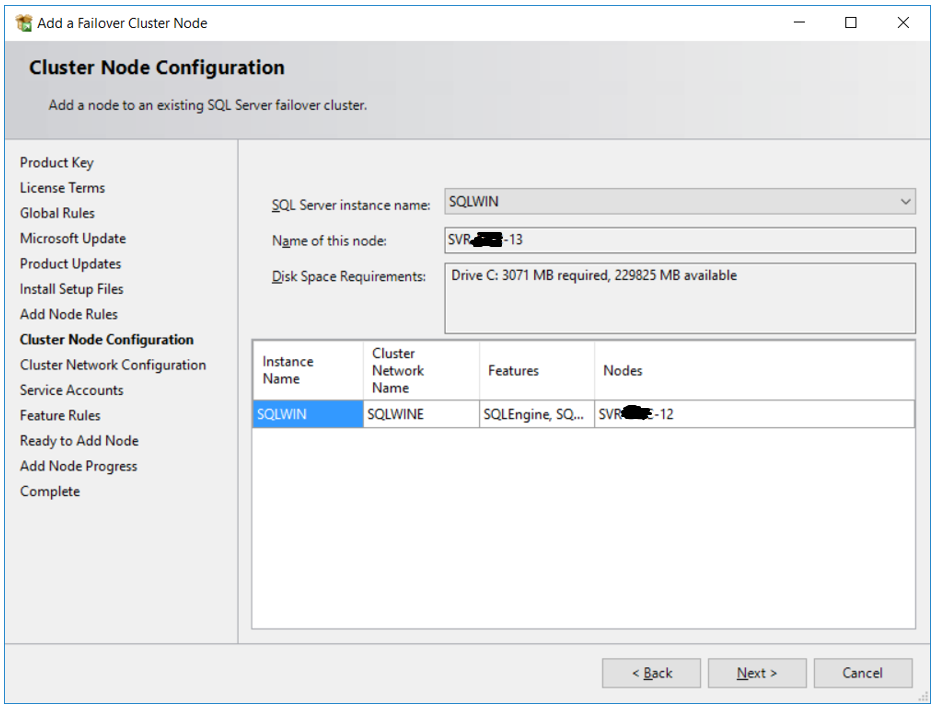Click the Nodes column header
This screenshot has width=933, height=706.
(754, 370)
